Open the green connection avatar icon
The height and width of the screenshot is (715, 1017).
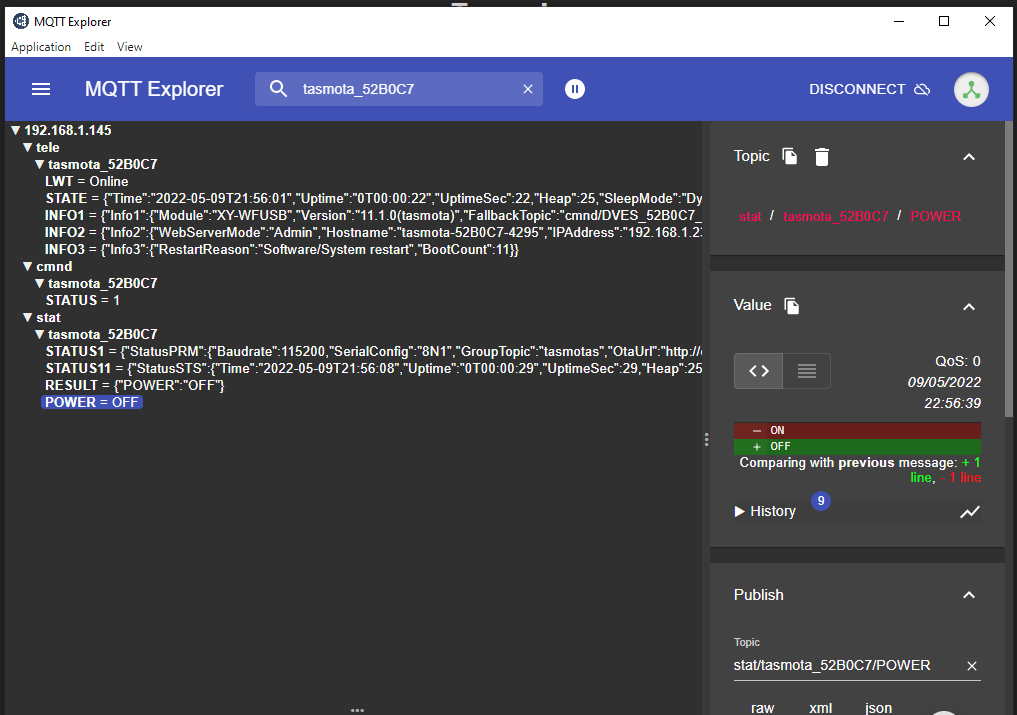click(971, 90)
